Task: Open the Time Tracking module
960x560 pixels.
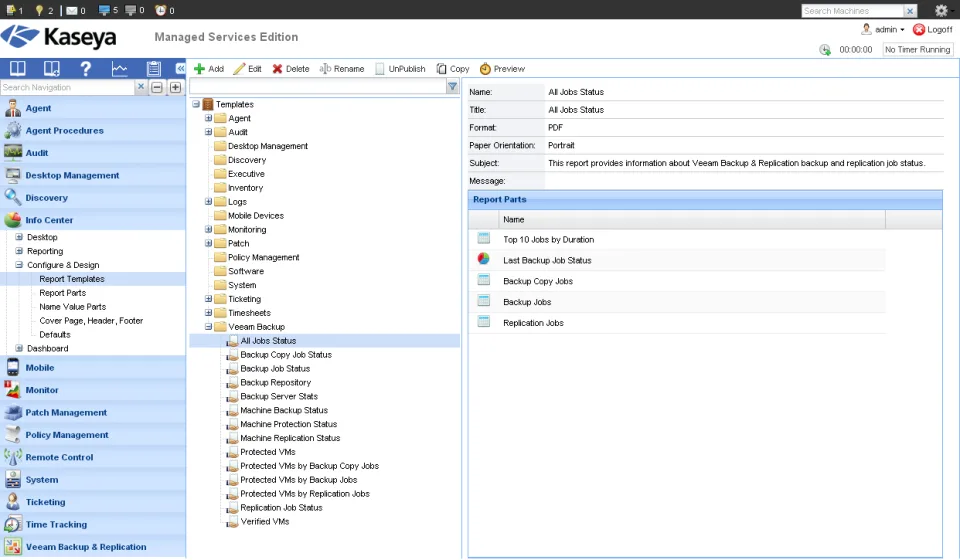Action: [x=93, y=525]
